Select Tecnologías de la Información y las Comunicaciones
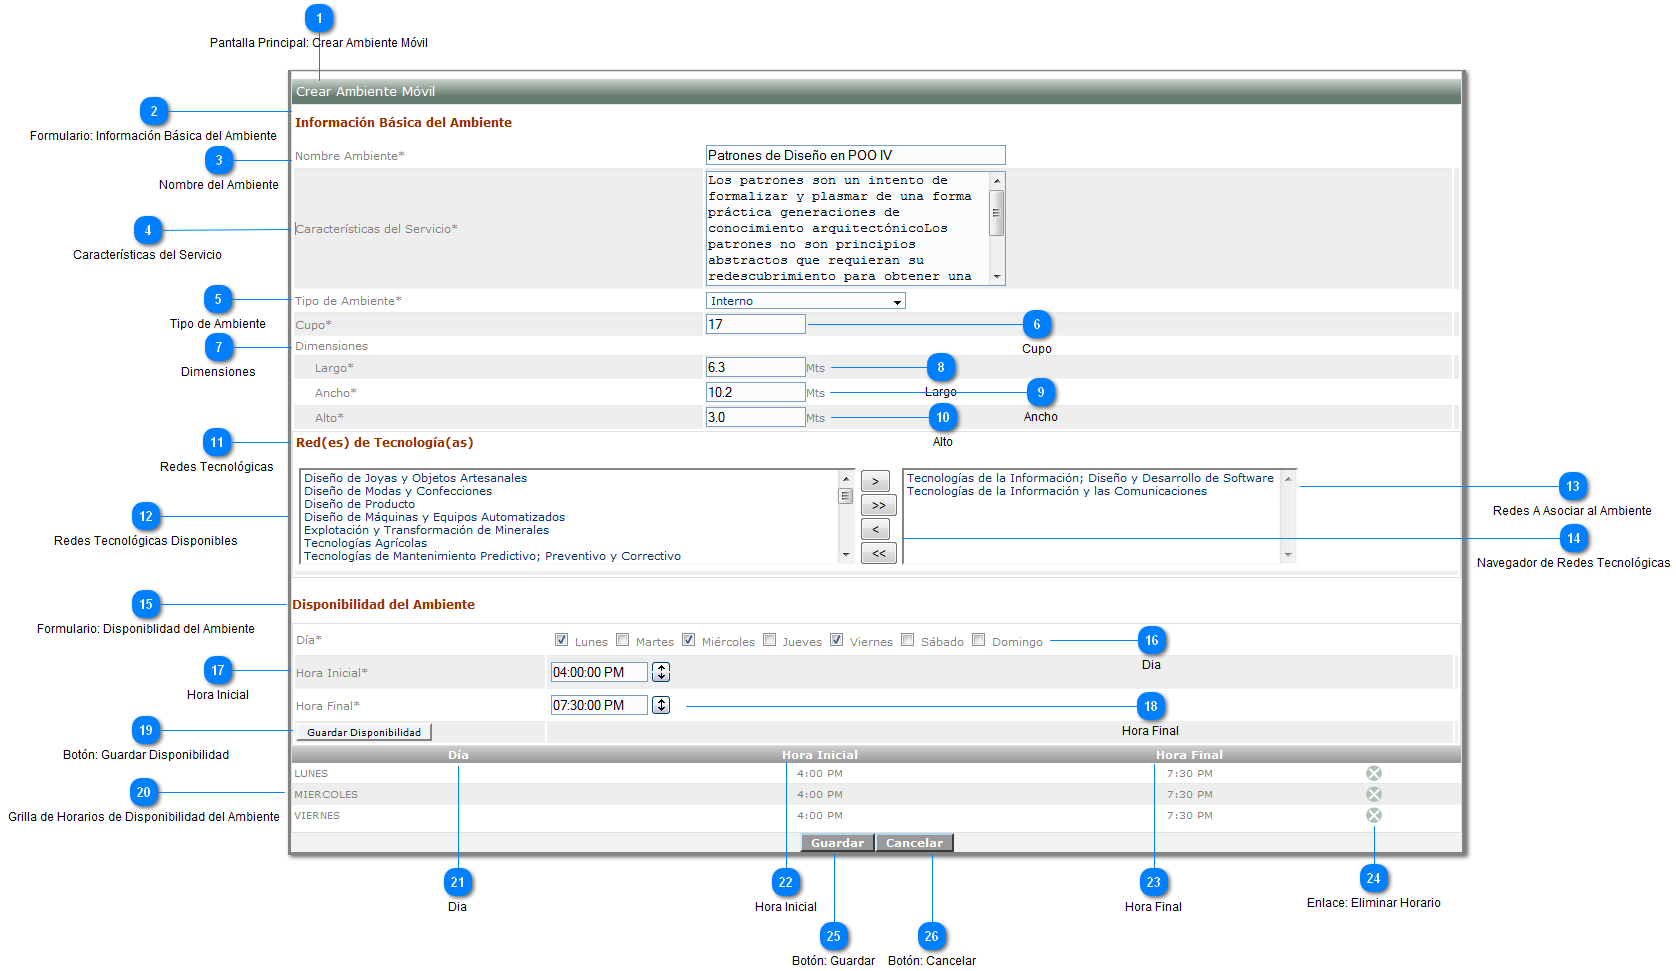Screen dimensions: 1676x971 pos(1056,491)
